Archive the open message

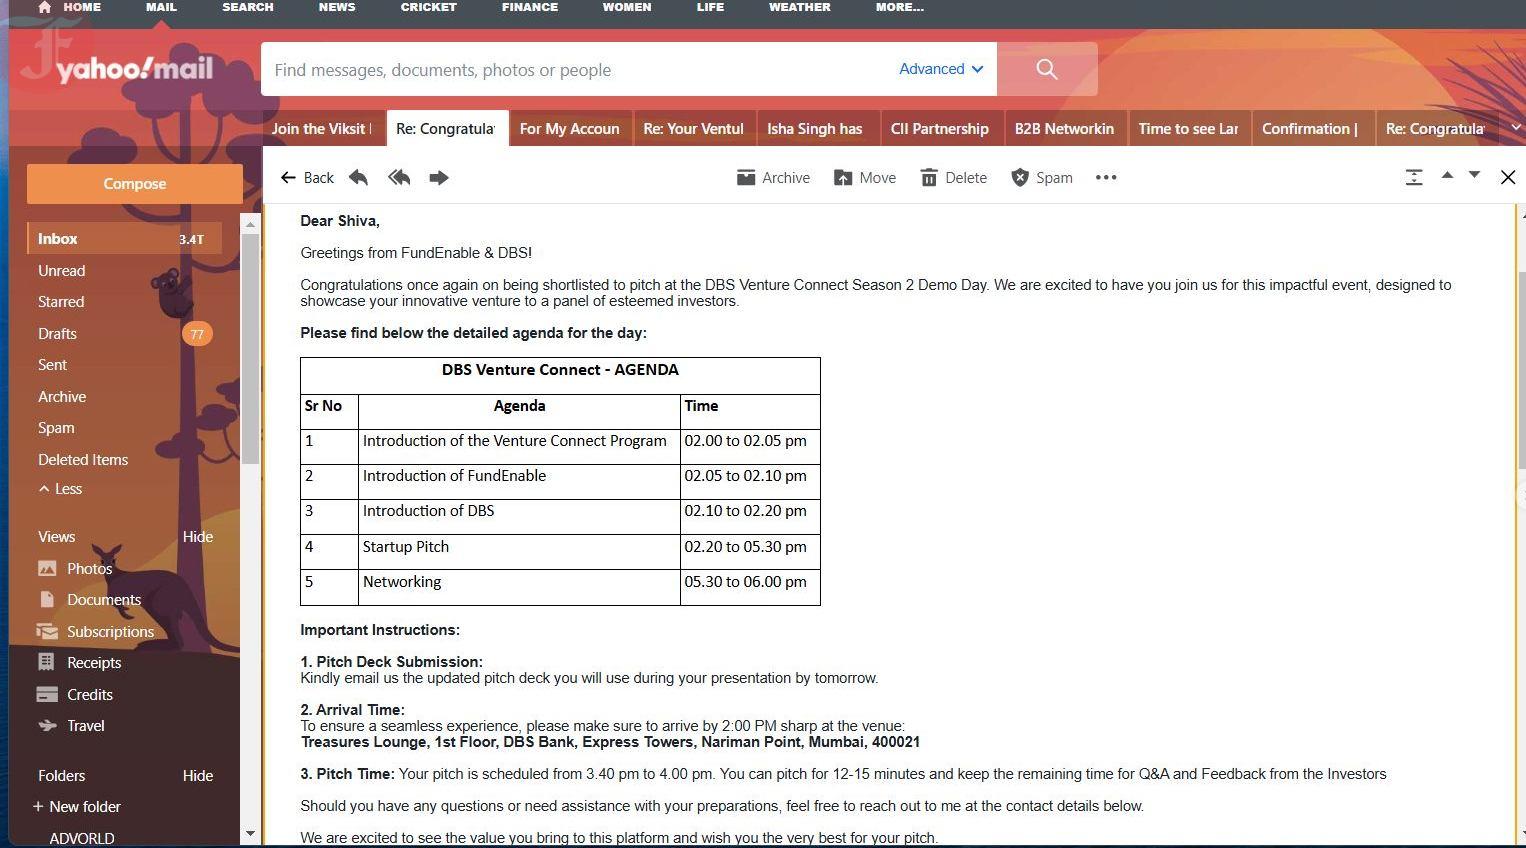point(773,178)
